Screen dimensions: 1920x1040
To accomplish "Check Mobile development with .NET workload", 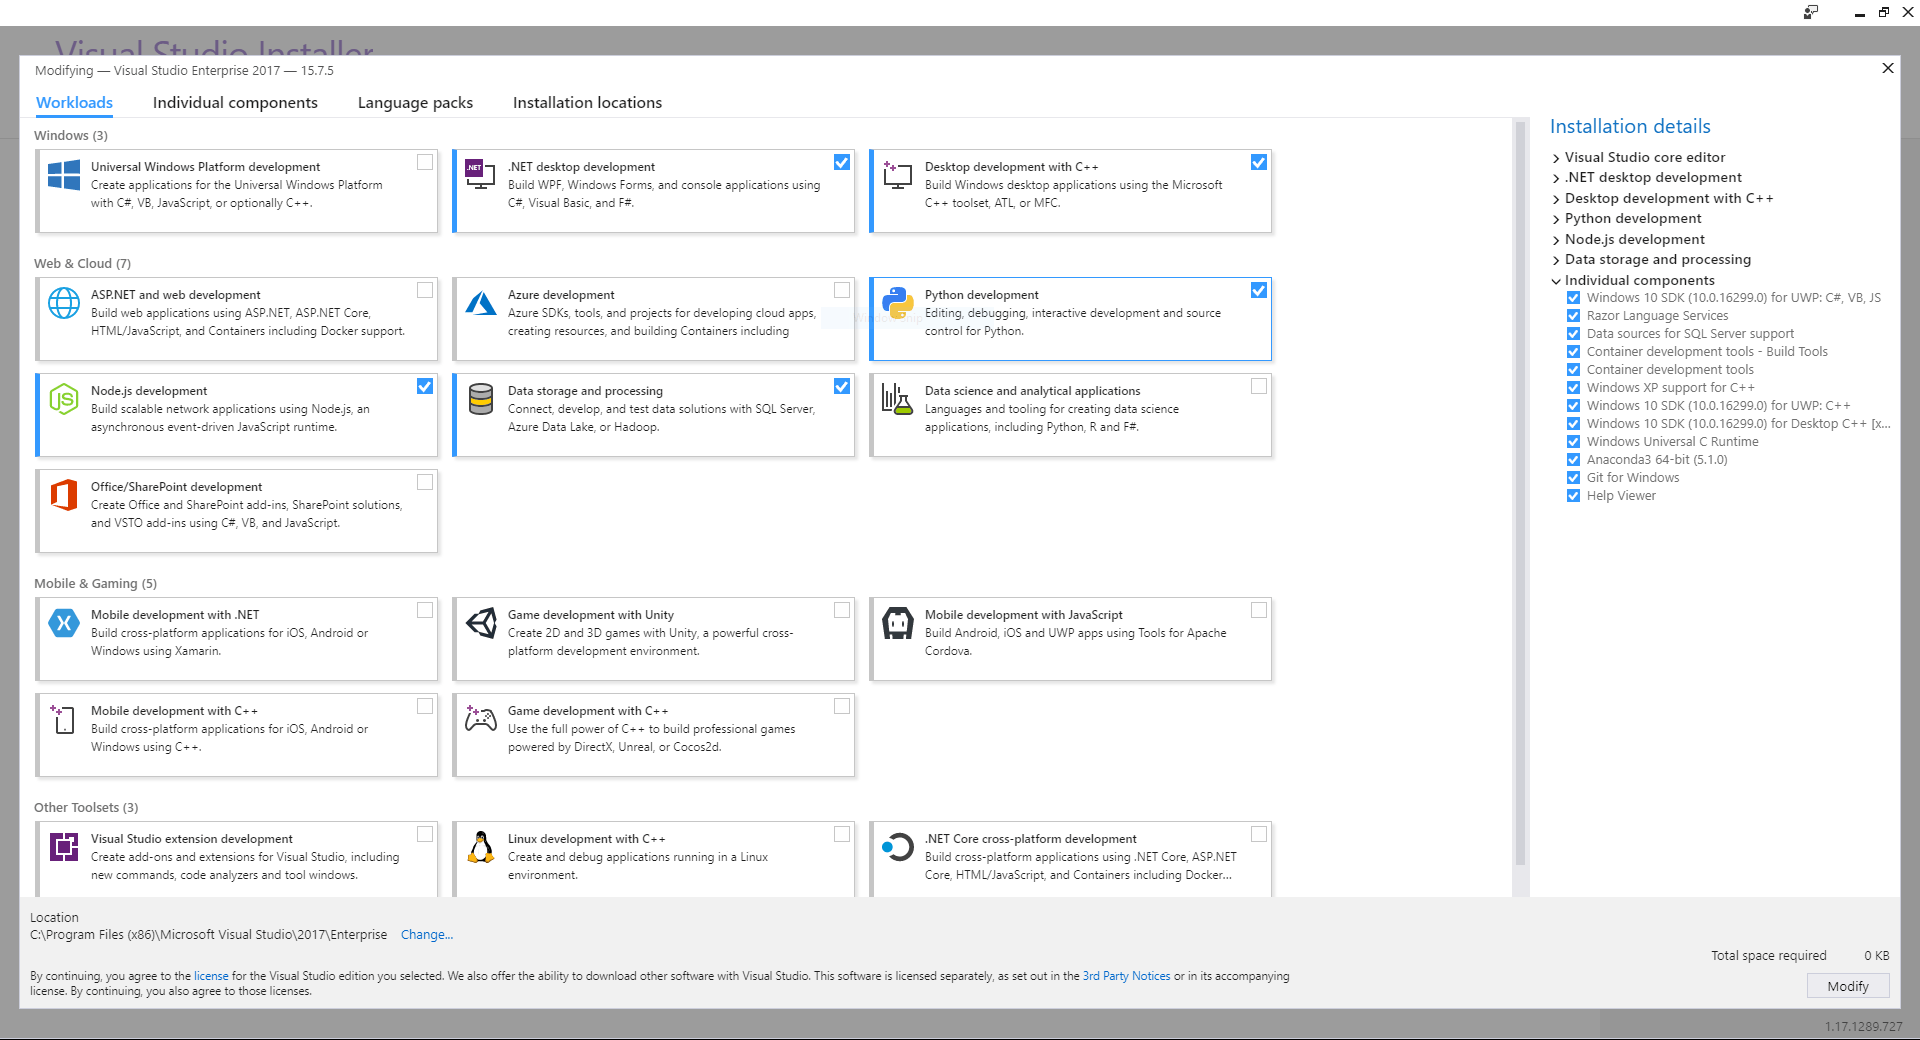I will [425, 610].
